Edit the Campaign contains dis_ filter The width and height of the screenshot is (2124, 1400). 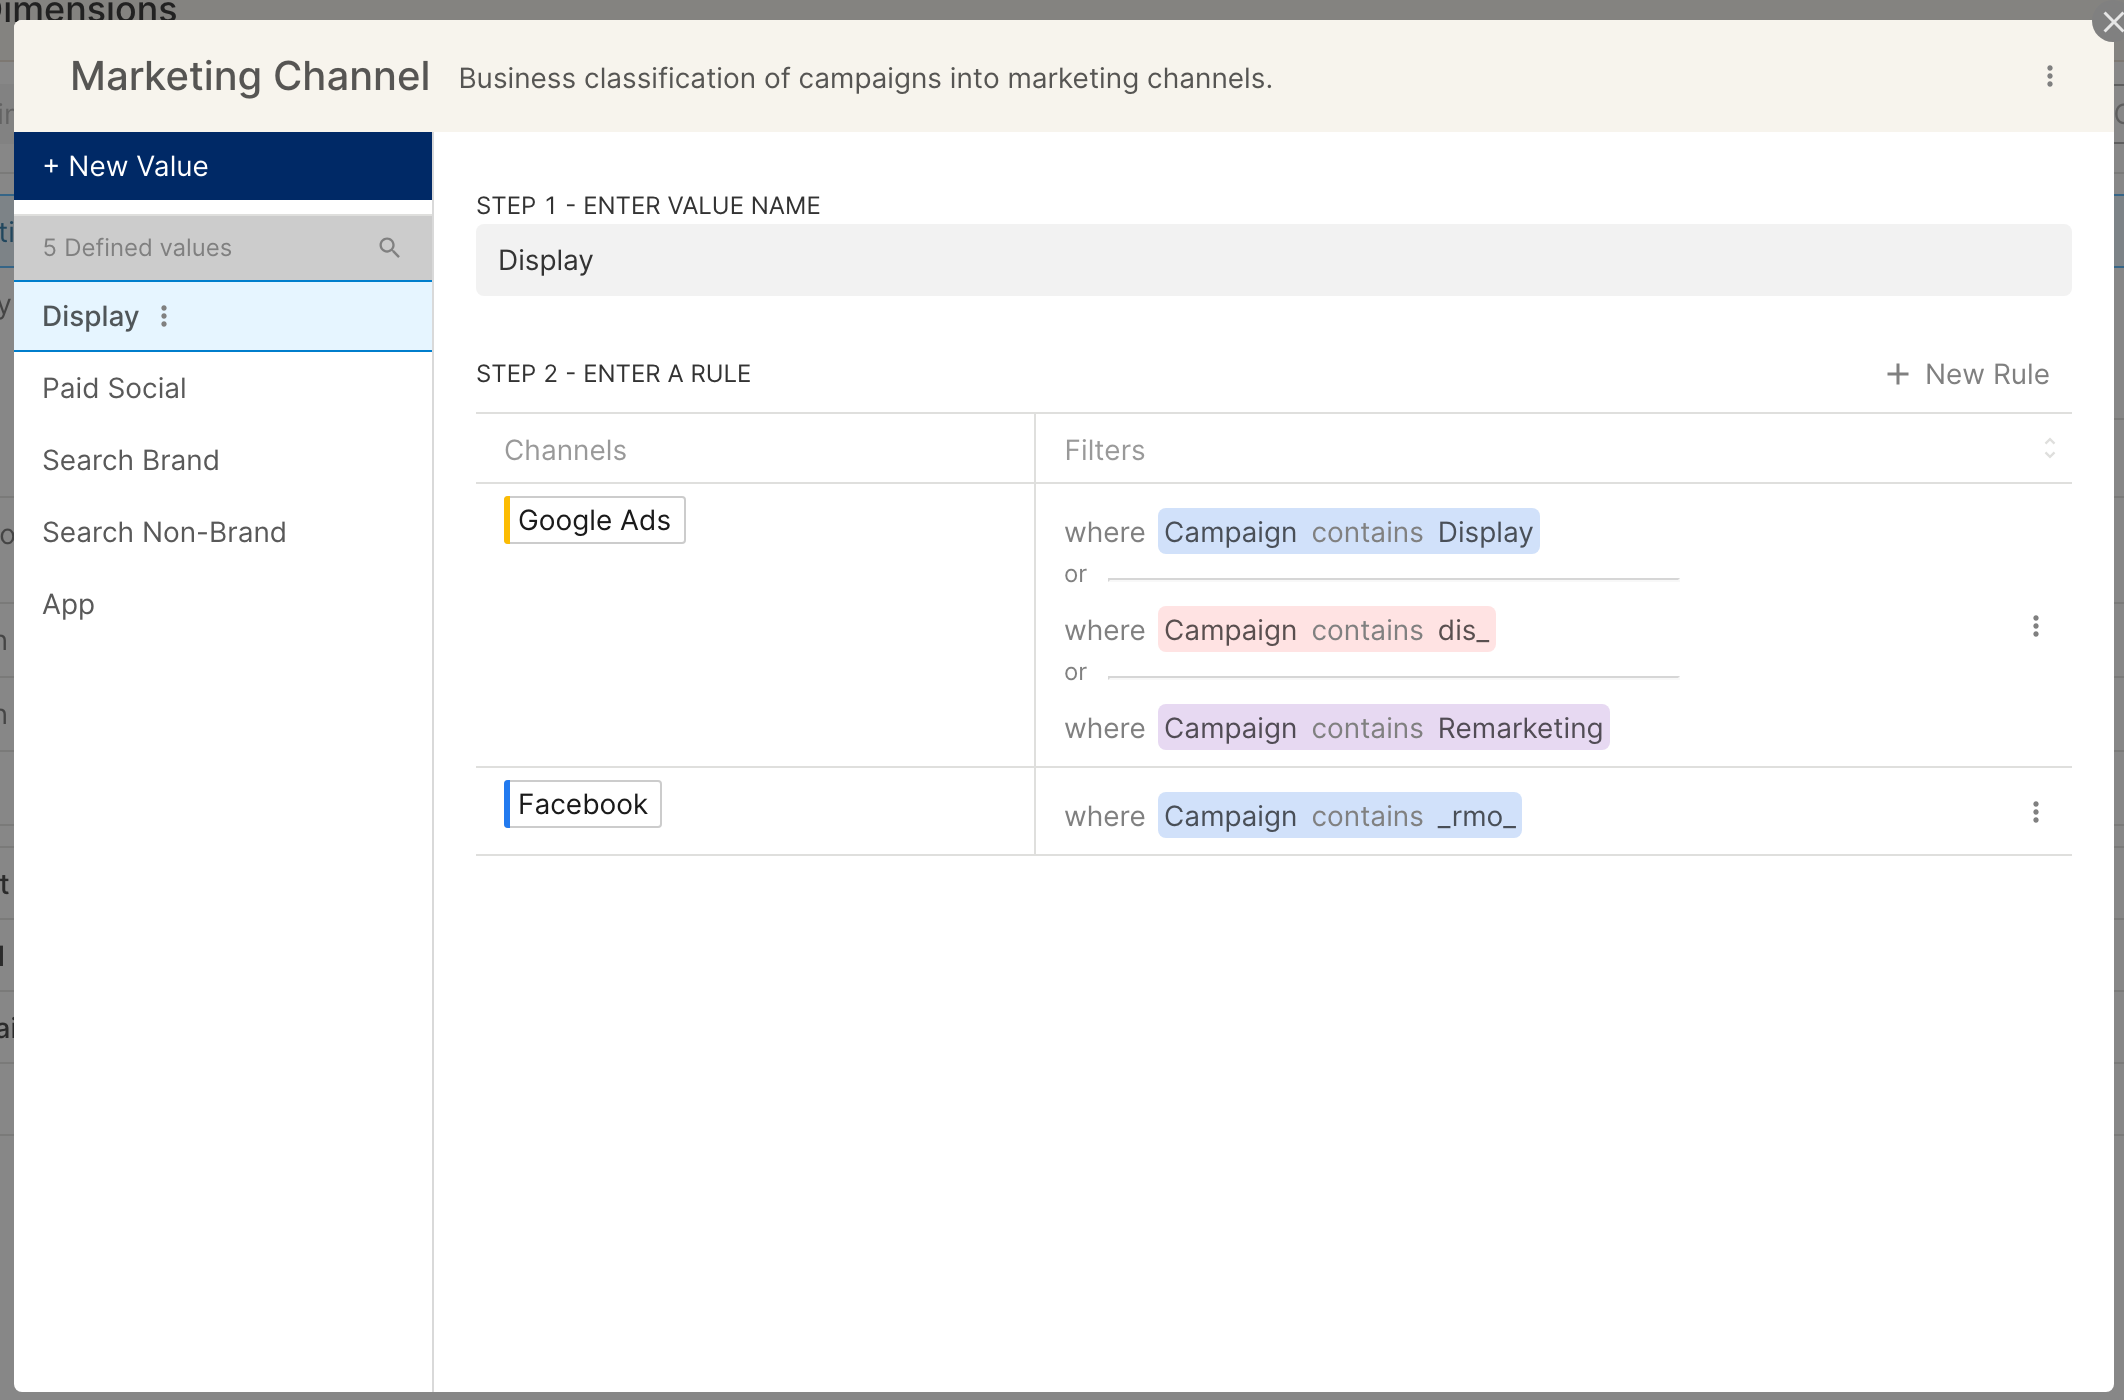click(x=1326, y=630)
